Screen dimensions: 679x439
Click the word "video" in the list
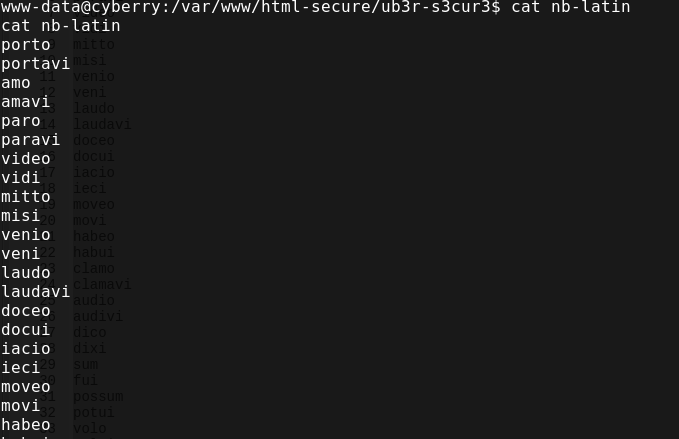26,159
